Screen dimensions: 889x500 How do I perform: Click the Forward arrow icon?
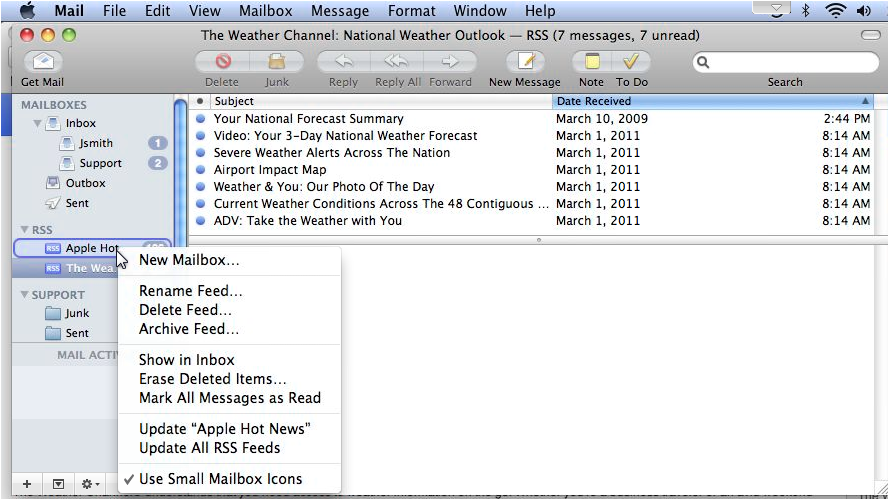(450, 62)
